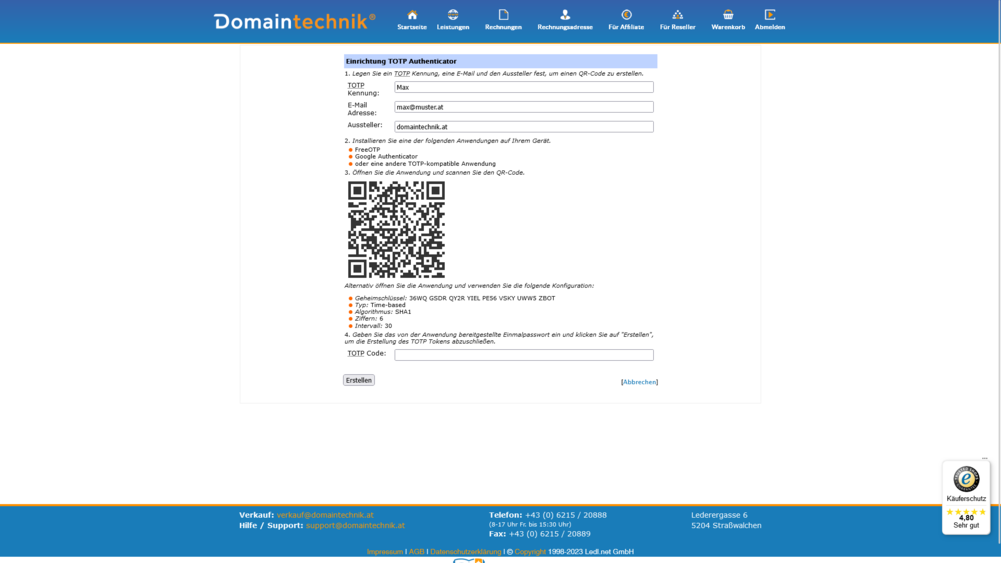Click the TOTP setup QR code image
This screenshot has height=563, width=1001.
point(396,229)
